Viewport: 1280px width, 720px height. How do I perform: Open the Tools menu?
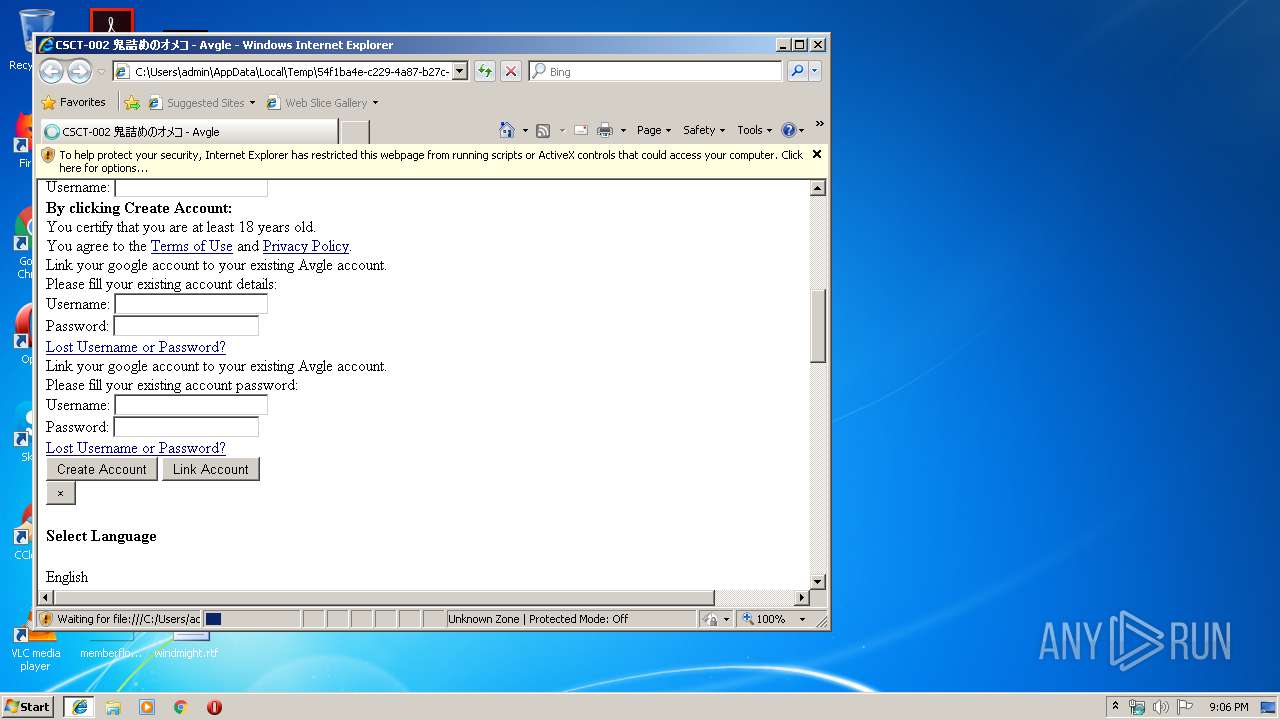point(755,130)
